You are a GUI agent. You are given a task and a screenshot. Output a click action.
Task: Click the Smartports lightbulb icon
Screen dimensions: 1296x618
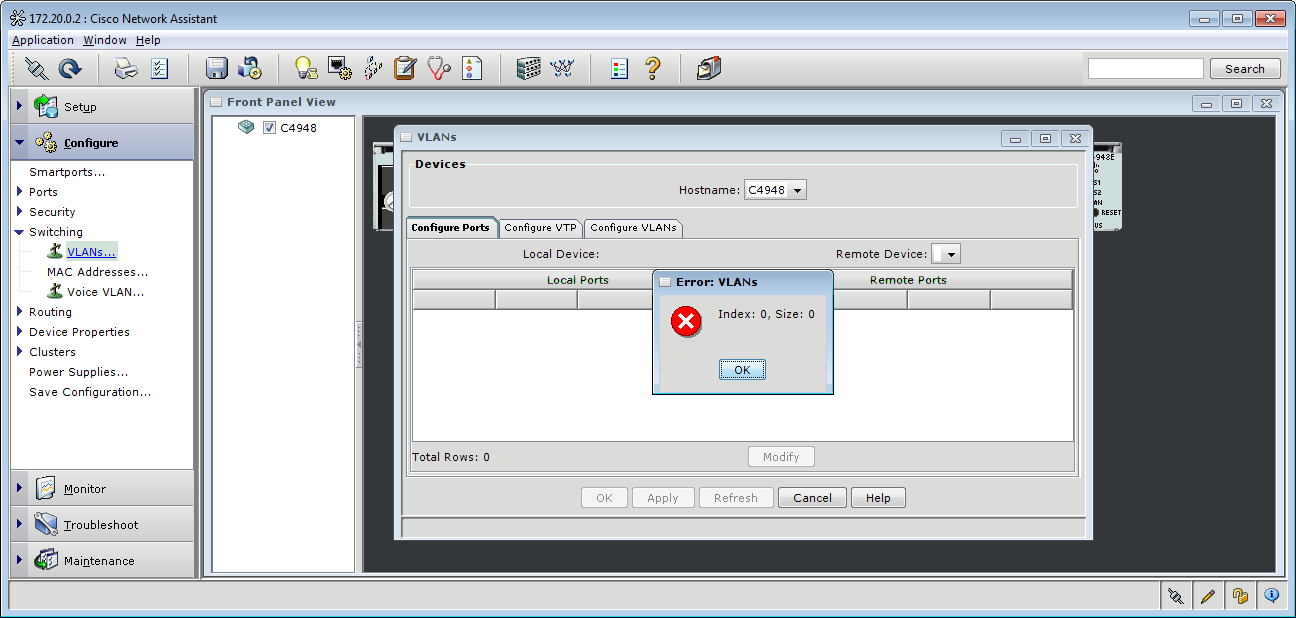coord(306,68)
